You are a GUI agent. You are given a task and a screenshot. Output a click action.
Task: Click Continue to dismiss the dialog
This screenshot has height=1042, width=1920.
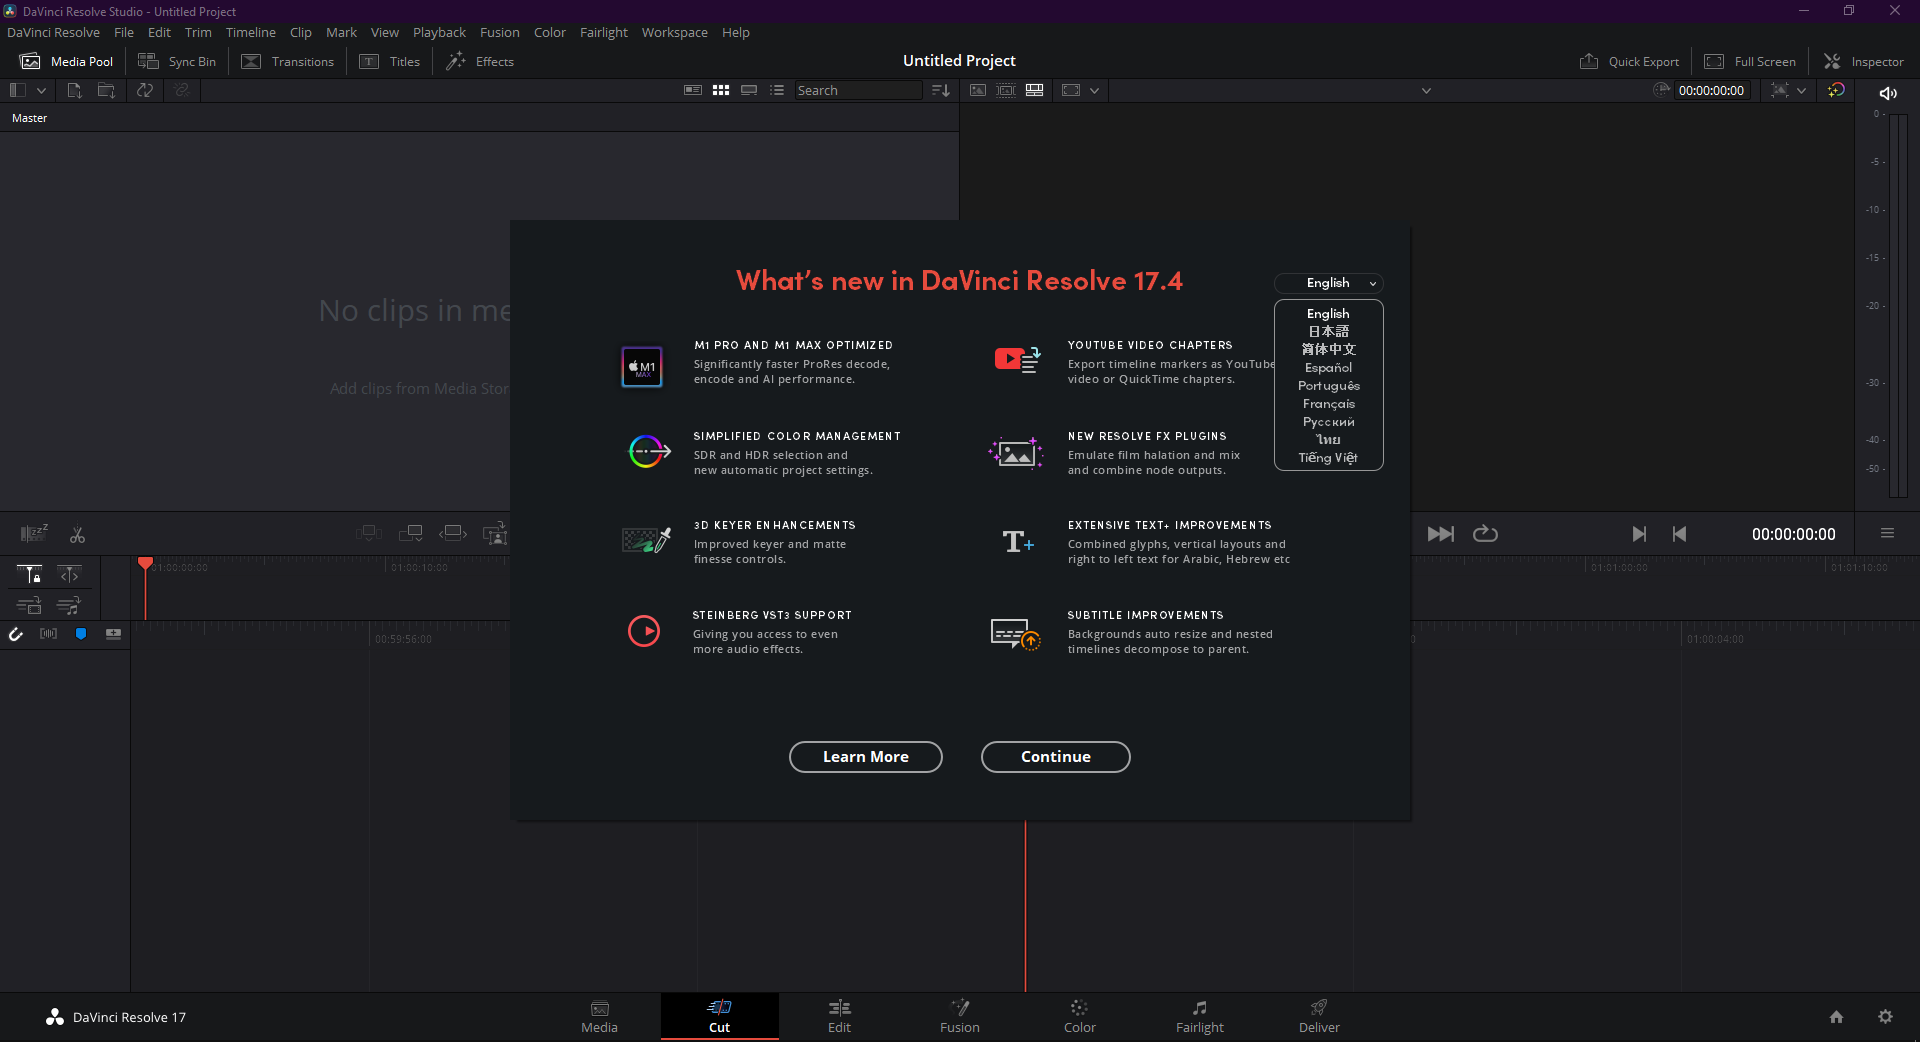(x=1056, y=757)
